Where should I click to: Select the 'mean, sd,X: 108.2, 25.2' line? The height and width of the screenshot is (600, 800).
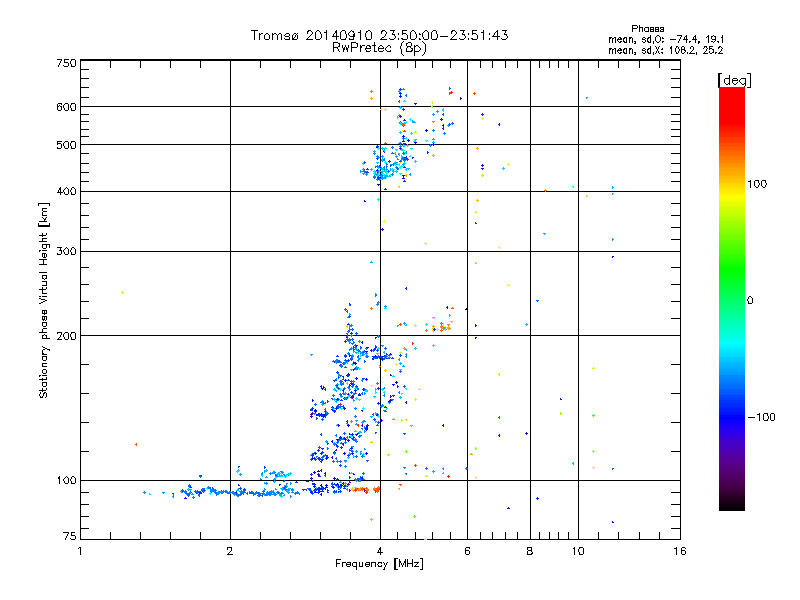click(x=666, y=51)
